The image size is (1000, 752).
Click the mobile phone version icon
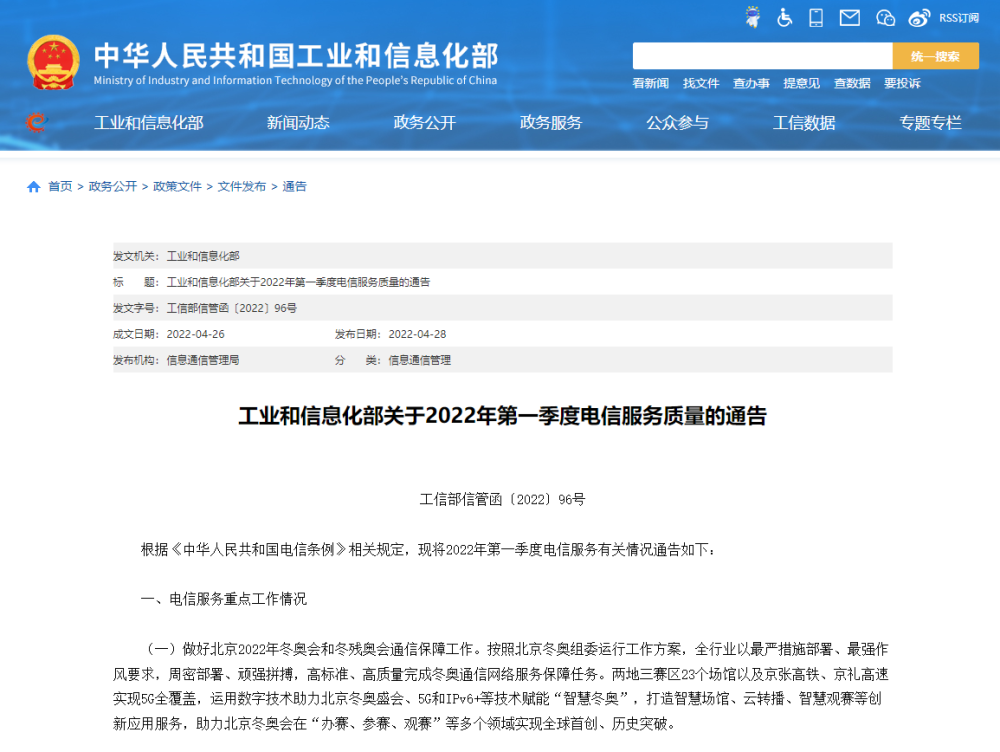point(816,17)
